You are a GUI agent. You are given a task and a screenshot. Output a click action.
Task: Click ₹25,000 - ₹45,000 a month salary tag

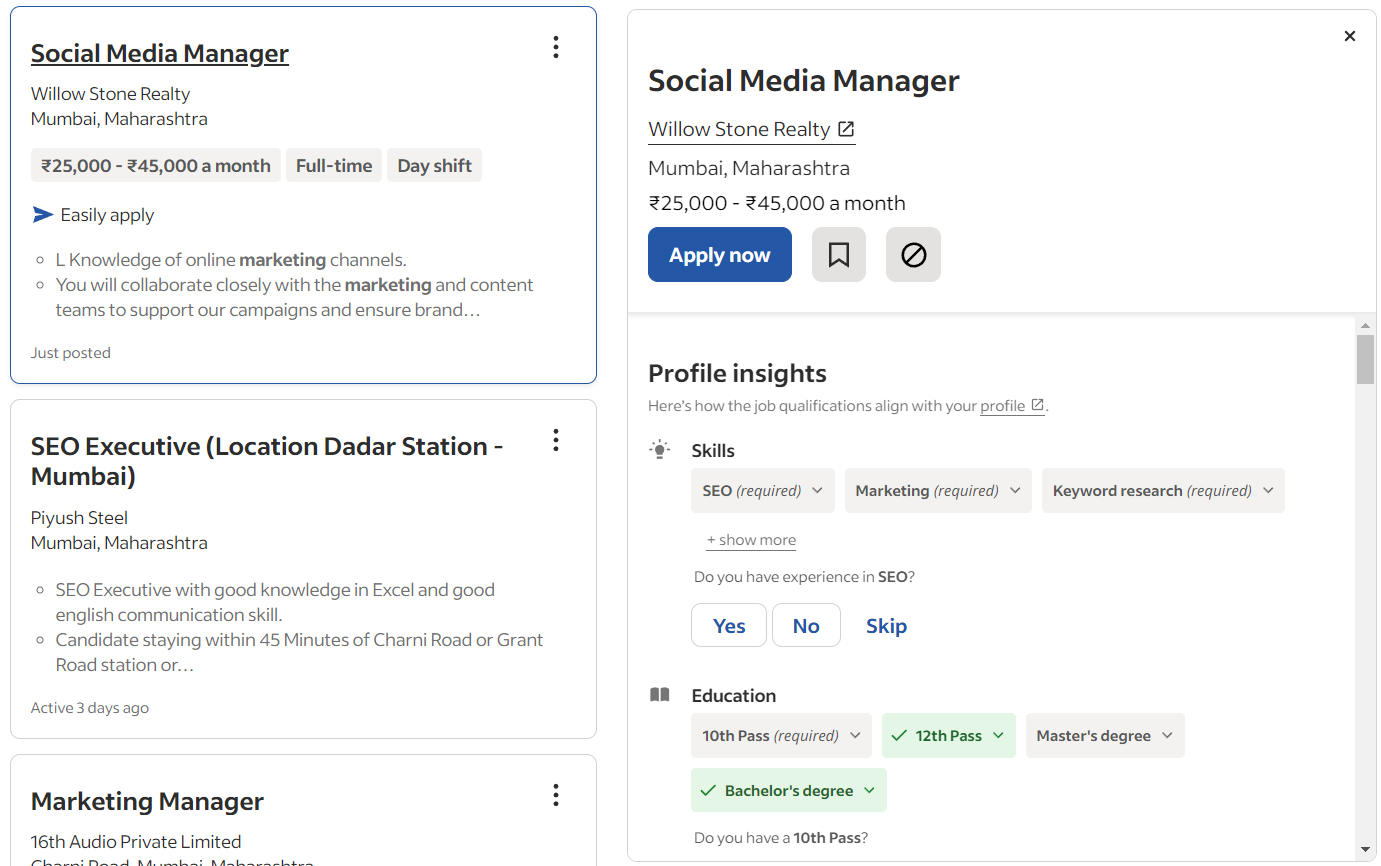[156, 166]
